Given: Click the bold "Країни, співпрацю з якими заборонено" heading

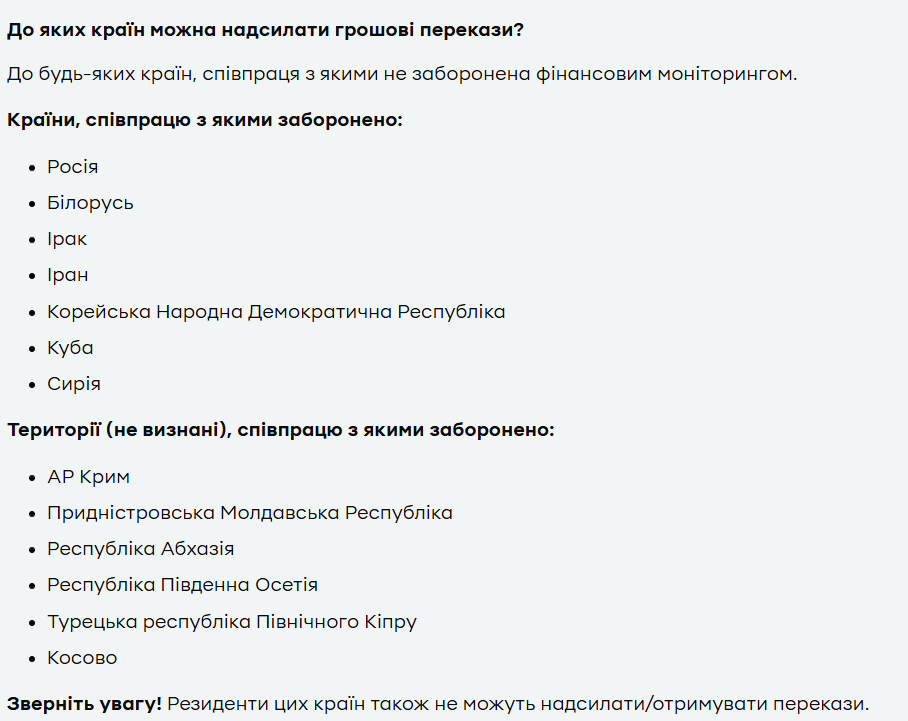Looking at the screenshot, I should pos(204,120).
